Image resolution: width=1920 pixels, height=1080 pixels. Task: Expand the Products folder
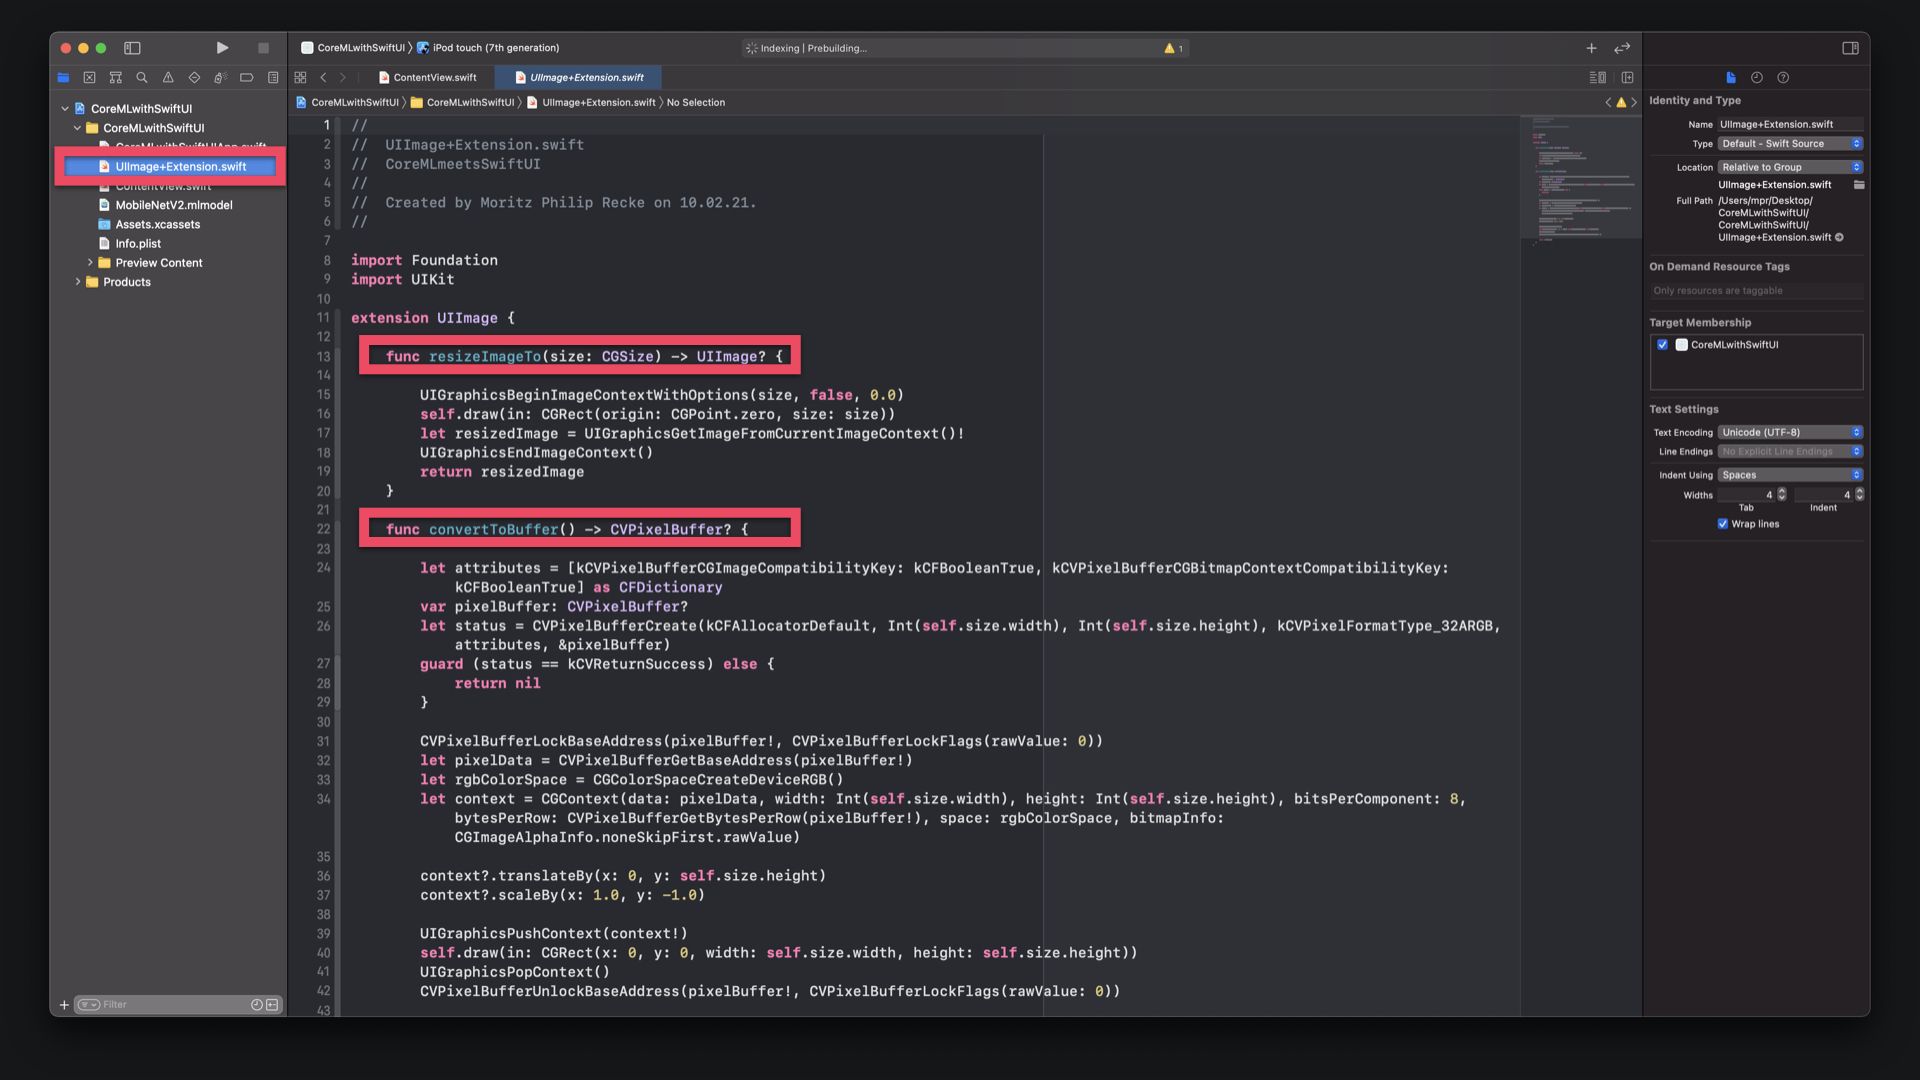click(x=78, y=282)
